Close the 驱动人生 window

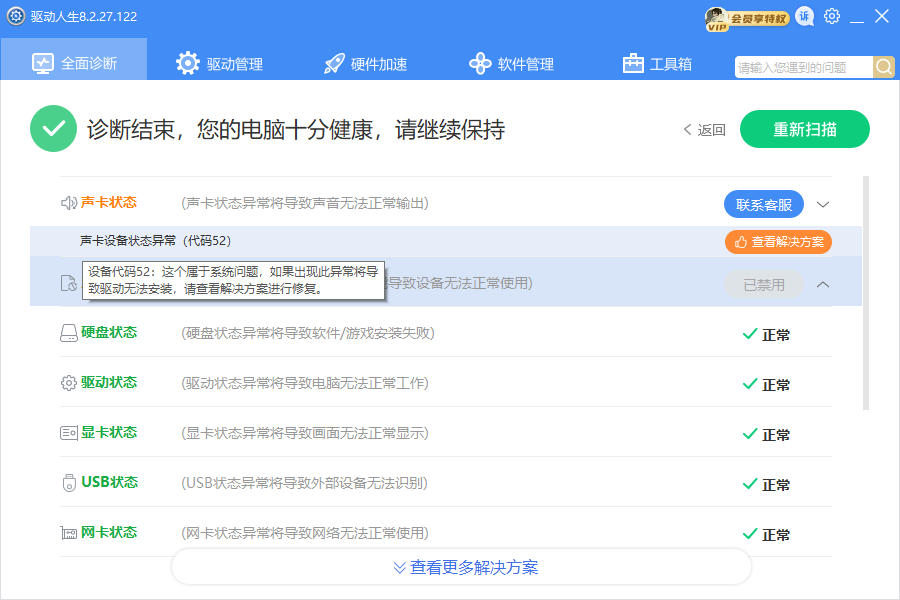[x=882, y=16]
